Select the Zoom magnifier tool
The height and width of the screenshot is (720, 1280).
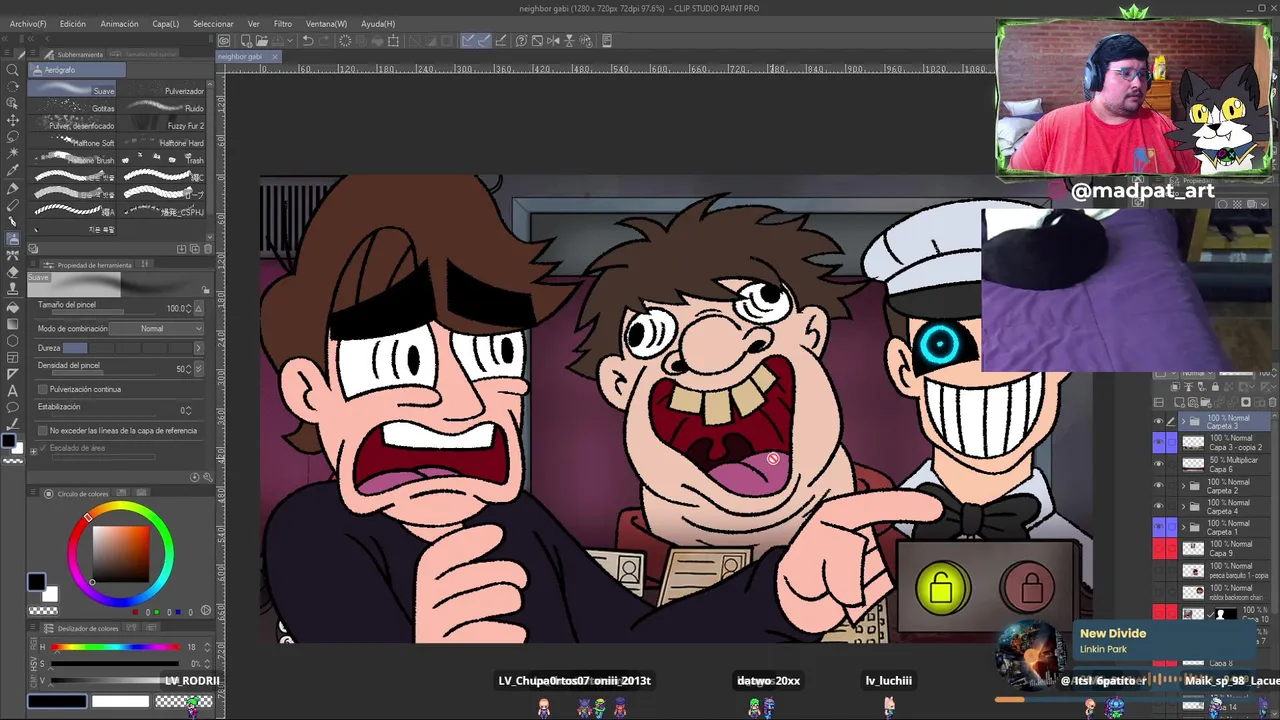[13, 69]
